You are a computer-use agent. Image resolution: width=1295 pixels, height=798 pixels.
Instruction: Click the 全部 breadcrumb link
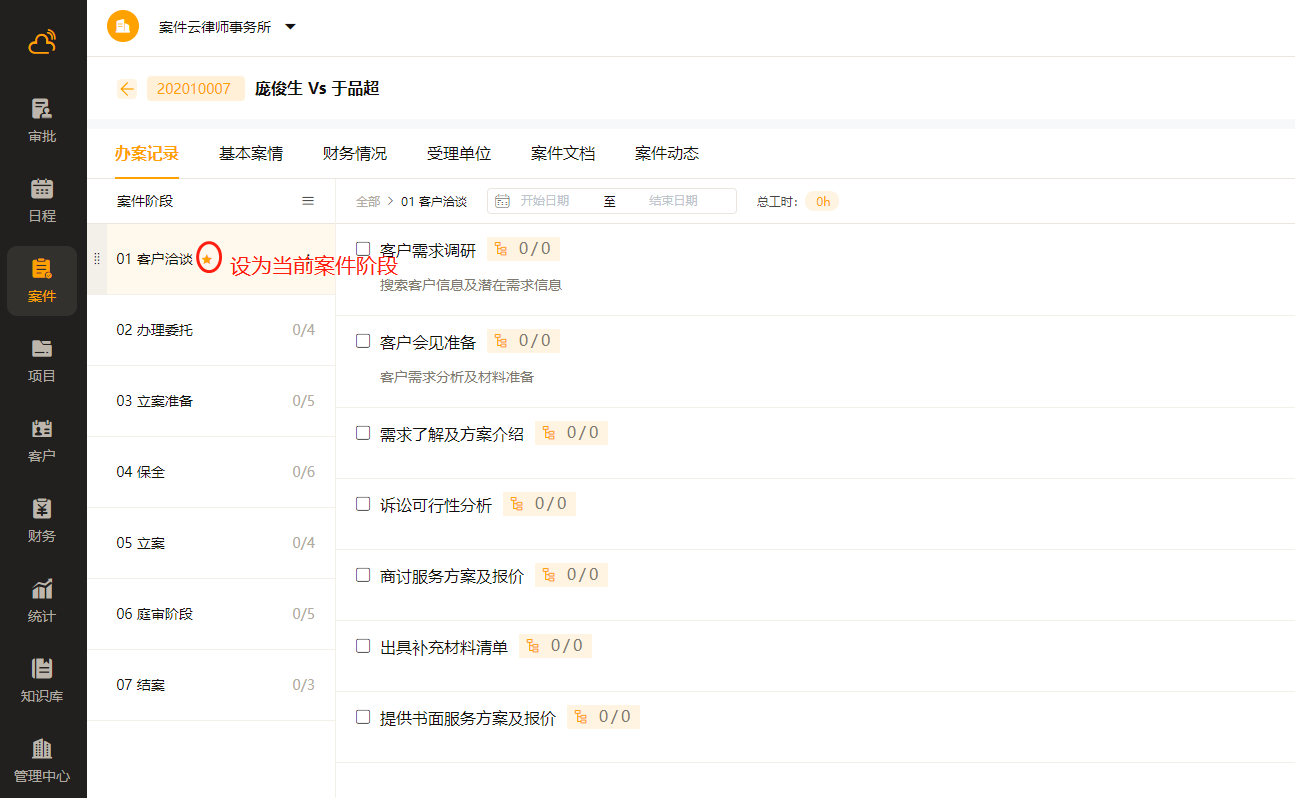pyautogui.click(x=367, y=201)
